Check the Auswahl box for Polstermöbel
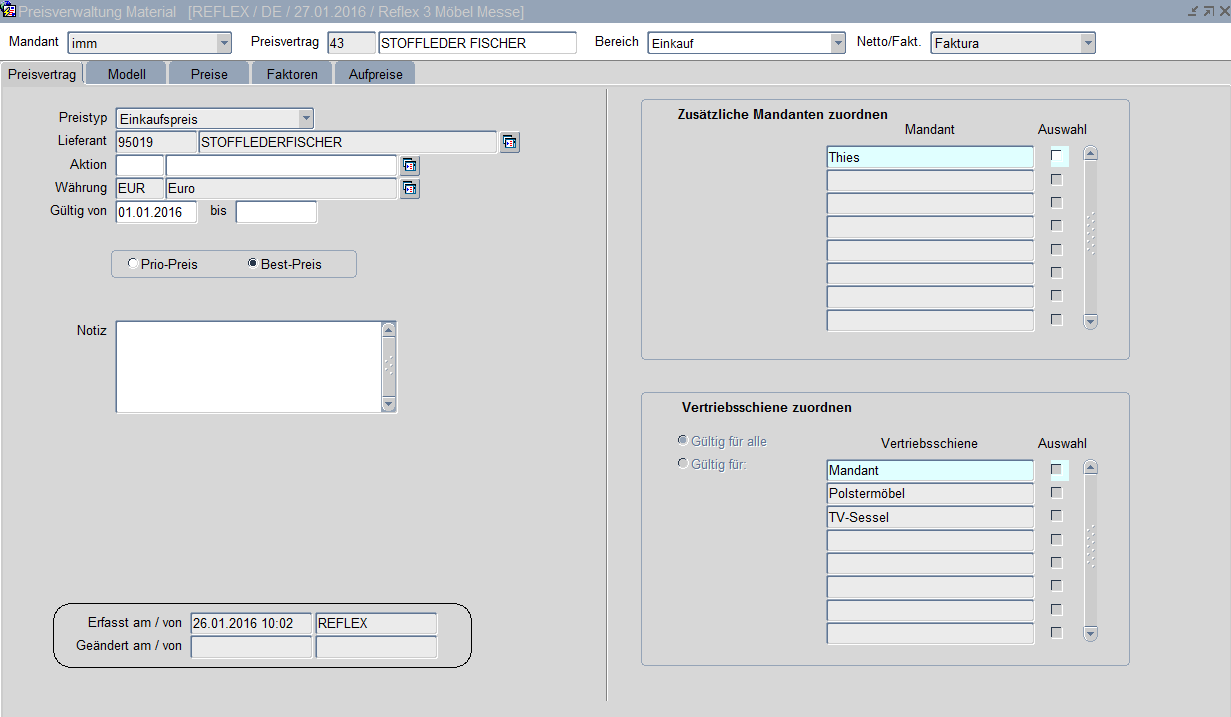This screenshot has width=1231, height=717. point(1057,493)
